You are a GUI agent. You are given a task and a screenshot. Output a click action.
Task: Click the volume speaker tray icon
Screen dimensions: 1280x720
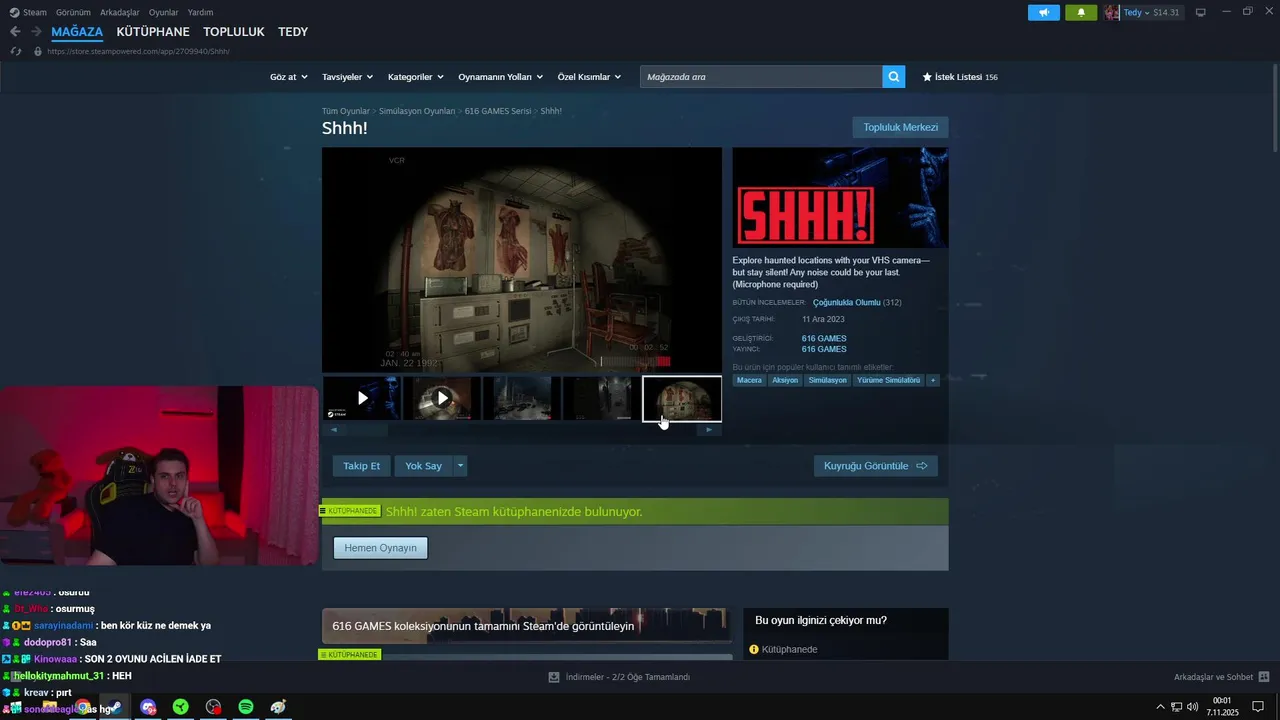tap(1192, 707)
